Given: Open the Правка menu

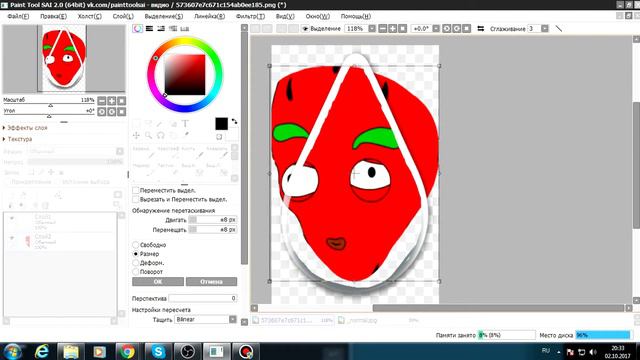Looking at the screenshot, I should point(53,16).
